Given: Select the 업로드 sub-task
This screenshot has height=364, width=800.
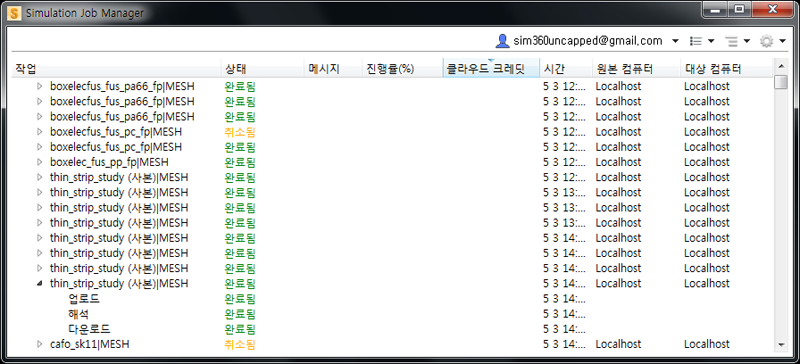Looking at the screenshot, I should [84, 299].
